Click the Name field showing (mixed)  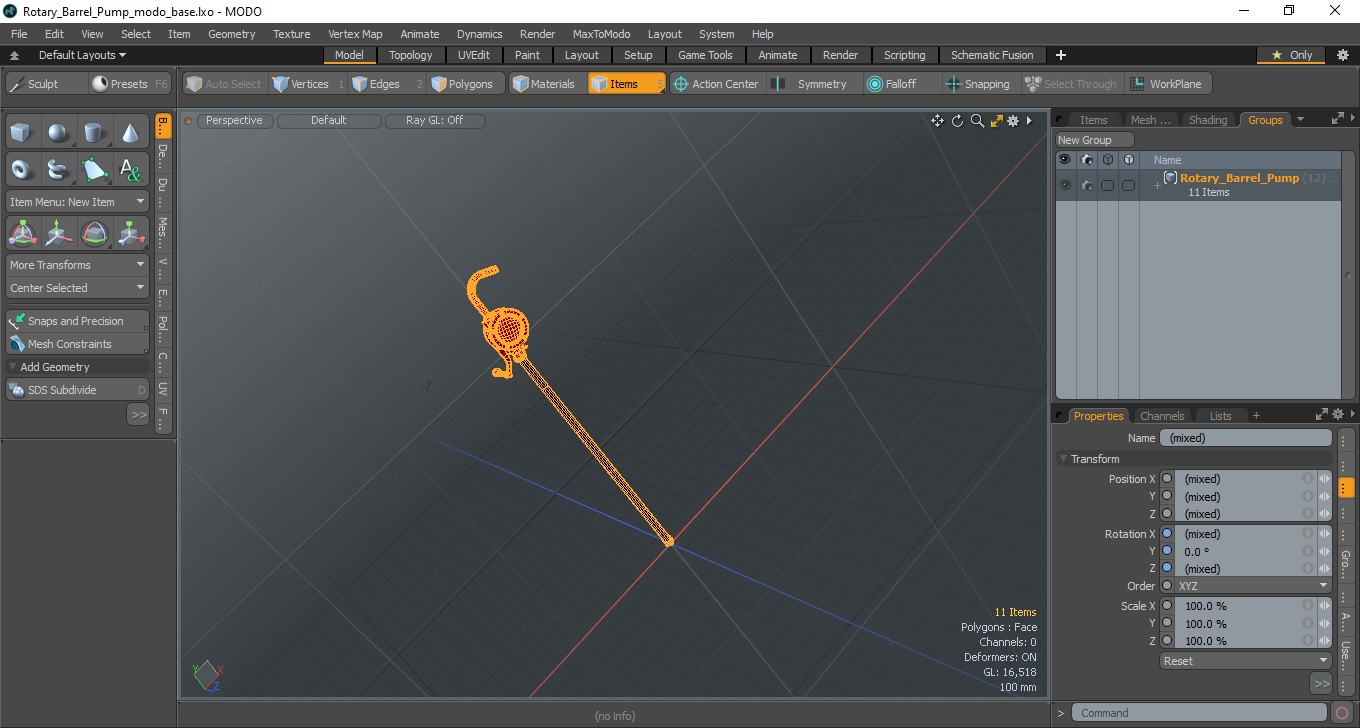(x=1246, y=438)
